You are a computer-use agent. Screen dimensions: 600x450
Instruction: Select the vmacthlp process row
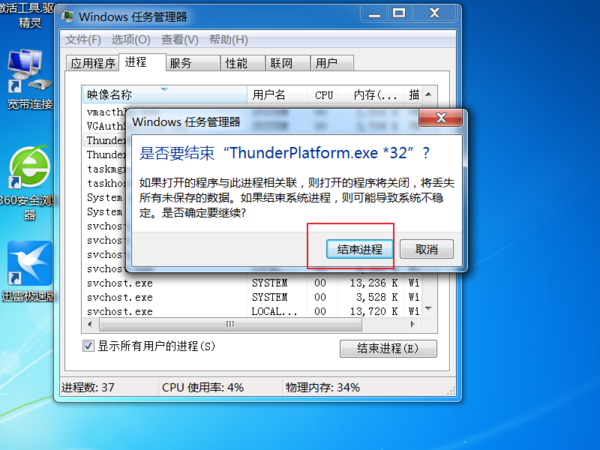(105, 112)
